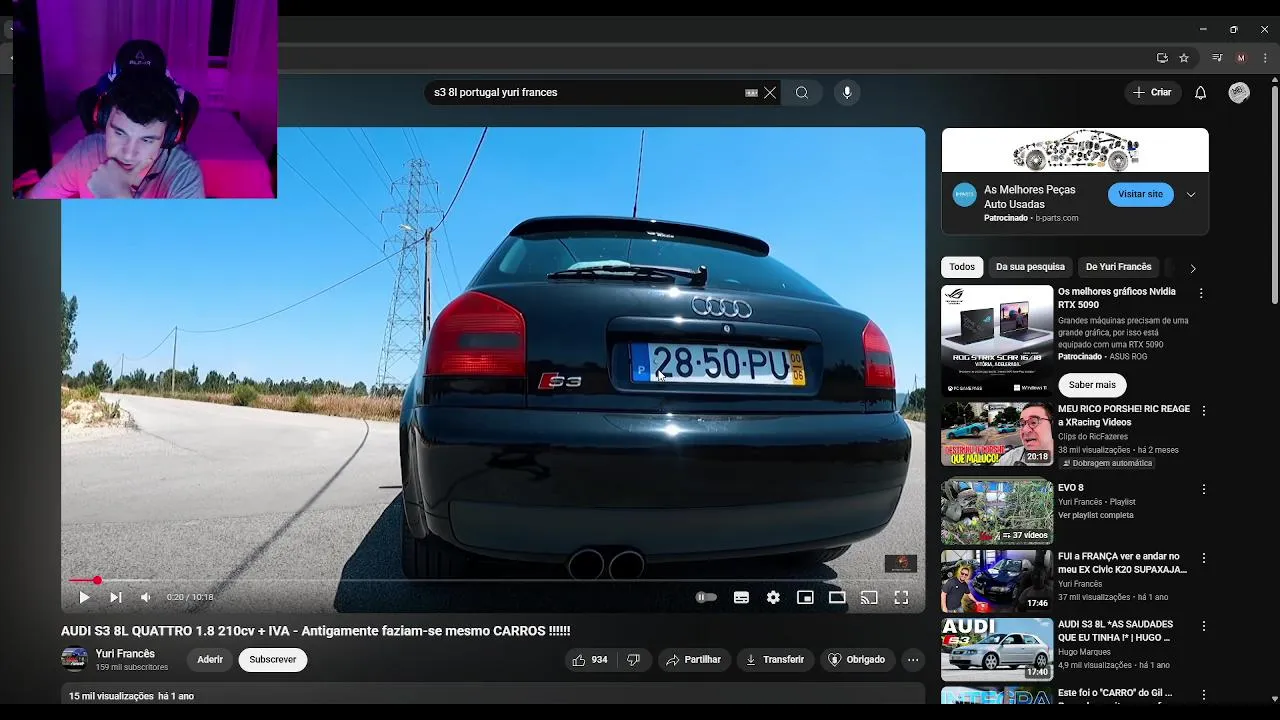
Task: Mute the video volume speaker icon
Action: [x=146, y=597]
